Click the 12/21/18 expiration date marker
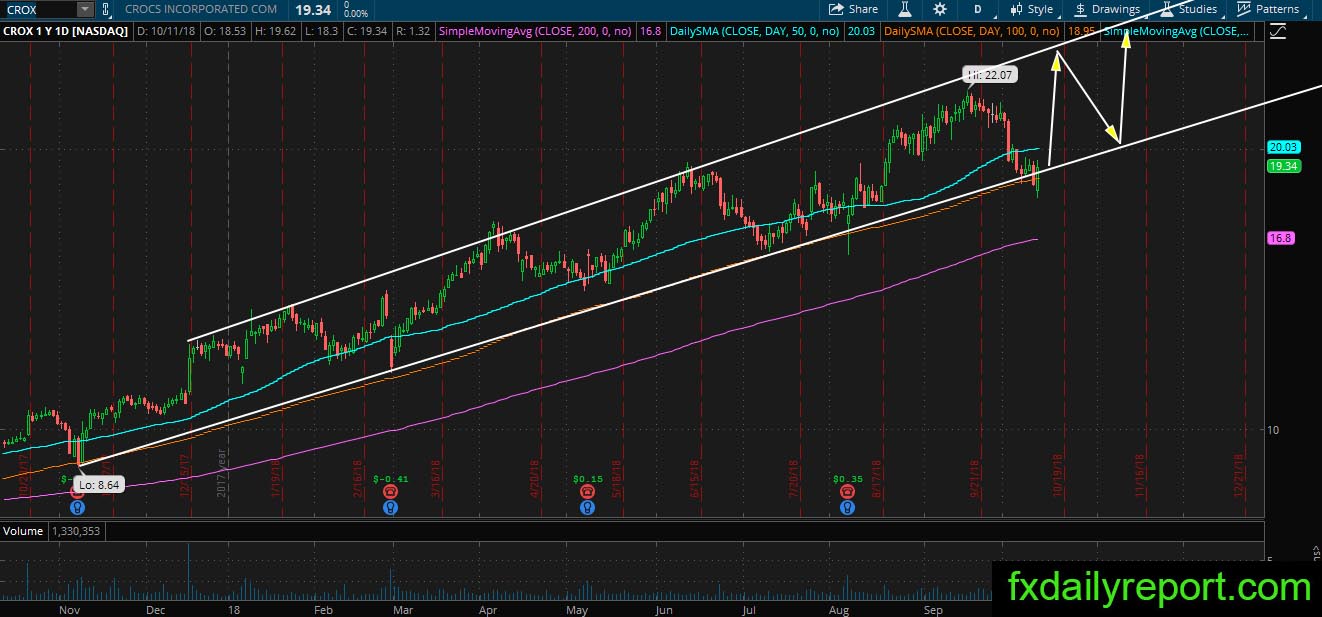Viewport: 1322px width, 617px height. click(x=1240, y=475)
